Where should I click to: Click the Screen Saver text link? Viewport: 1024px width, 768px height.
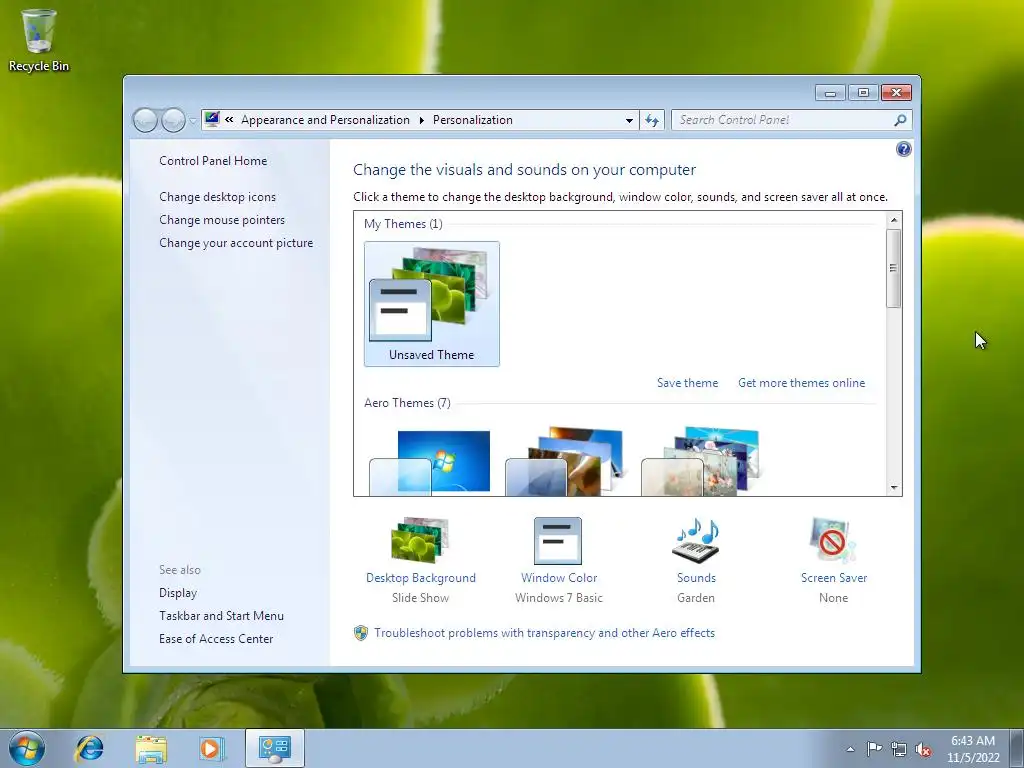coord(834,578)
